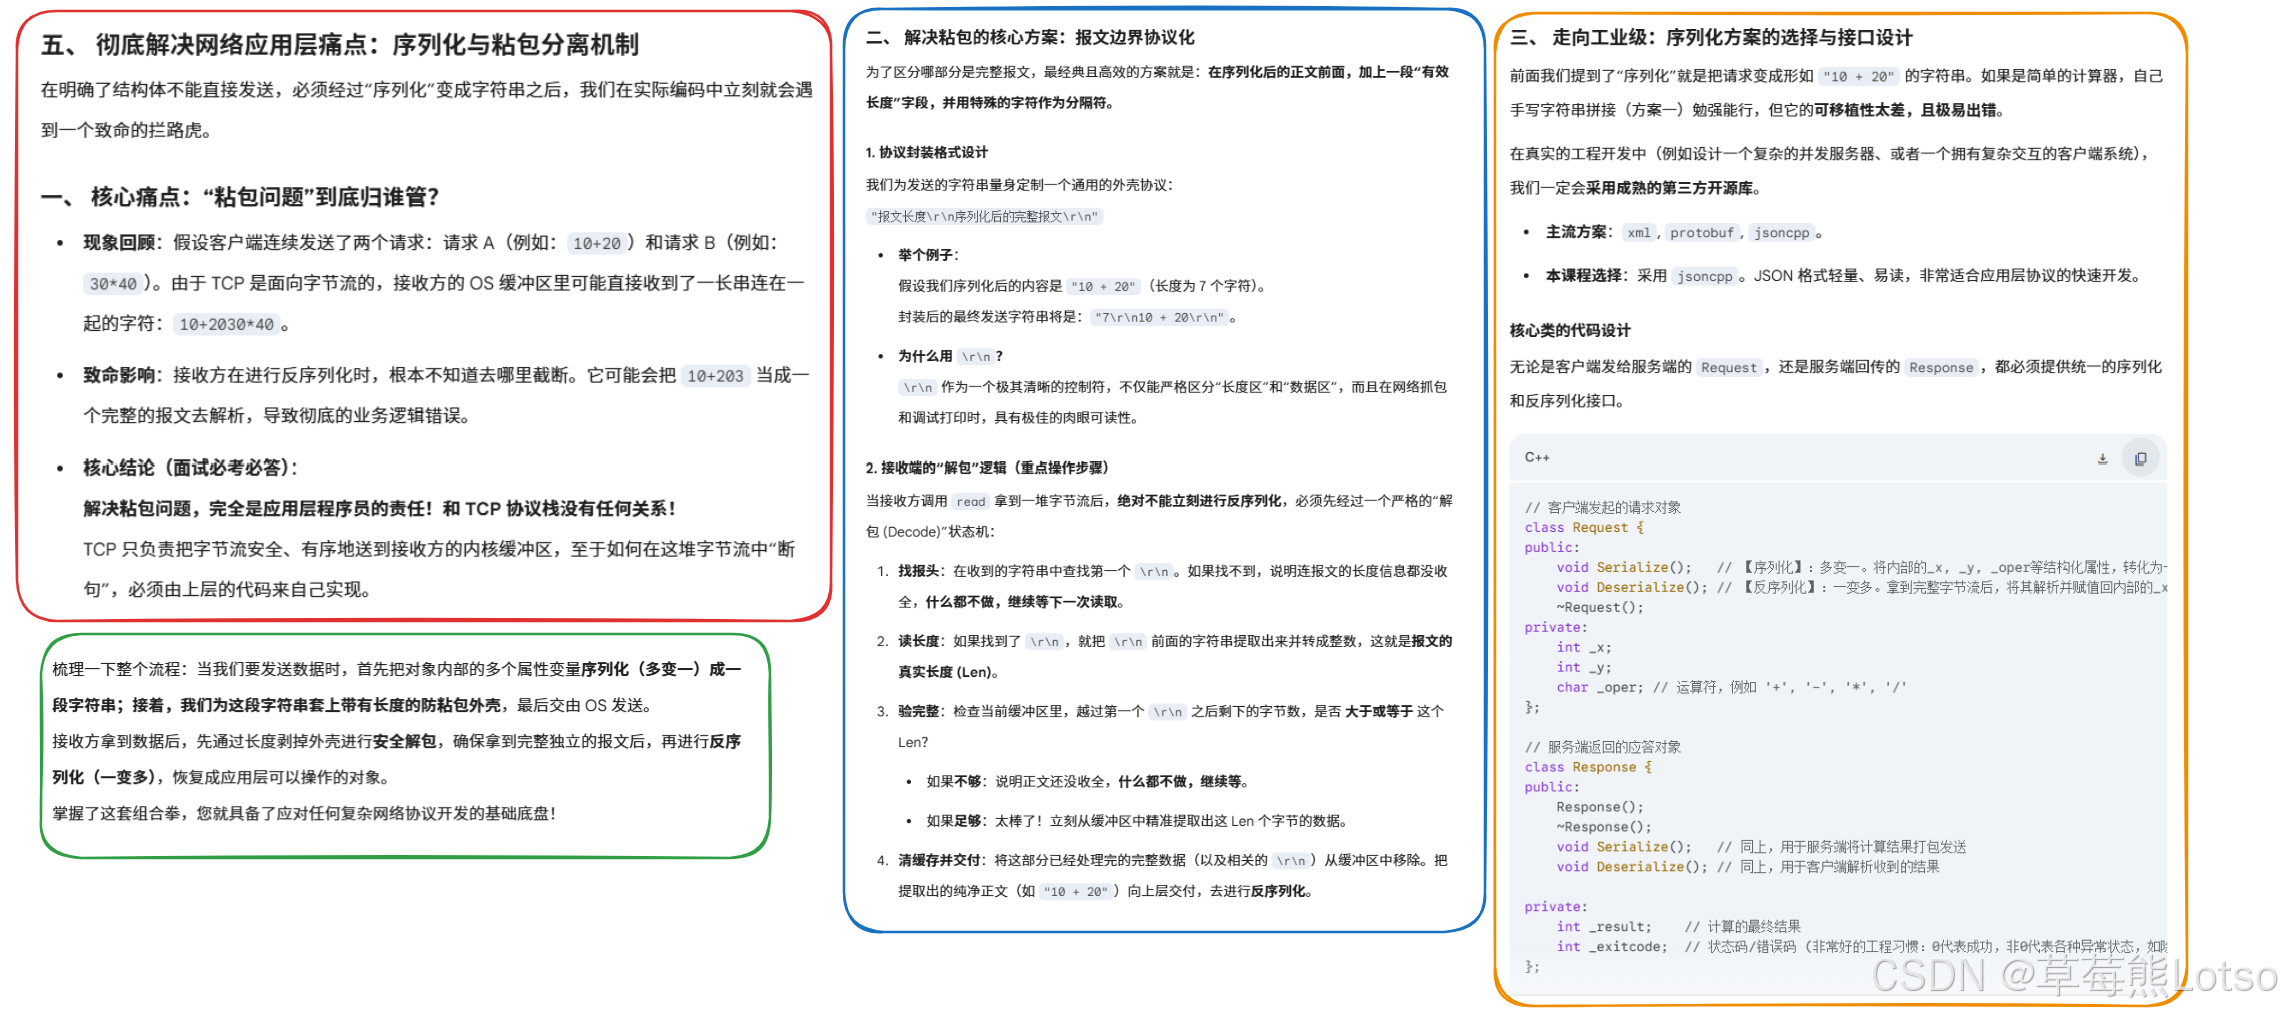Copy the C++ code with the copy icon
The width and height of the screenshot is (2282, 1014).
point(2140,459)
